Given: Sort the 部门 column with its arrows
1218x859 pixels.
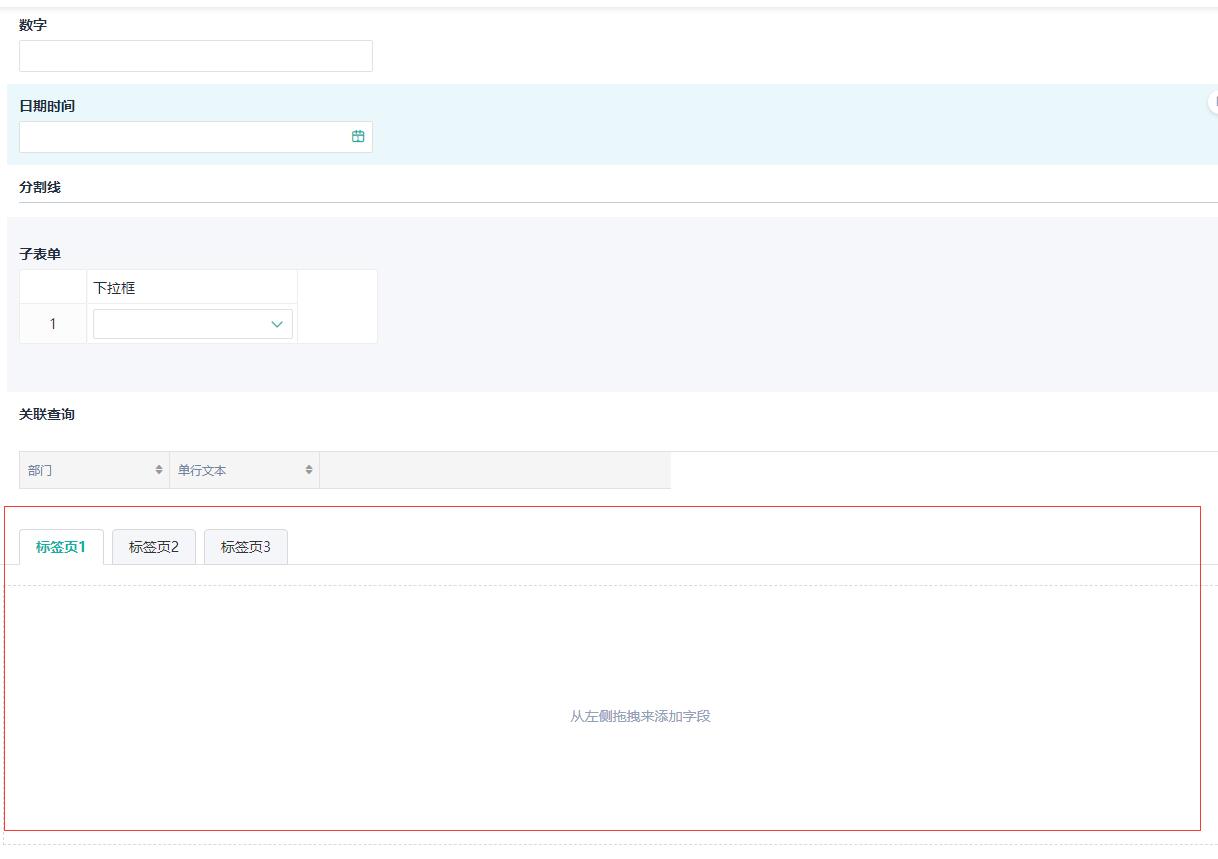Looking at the screenshot, I should click(x=159, y=470).
